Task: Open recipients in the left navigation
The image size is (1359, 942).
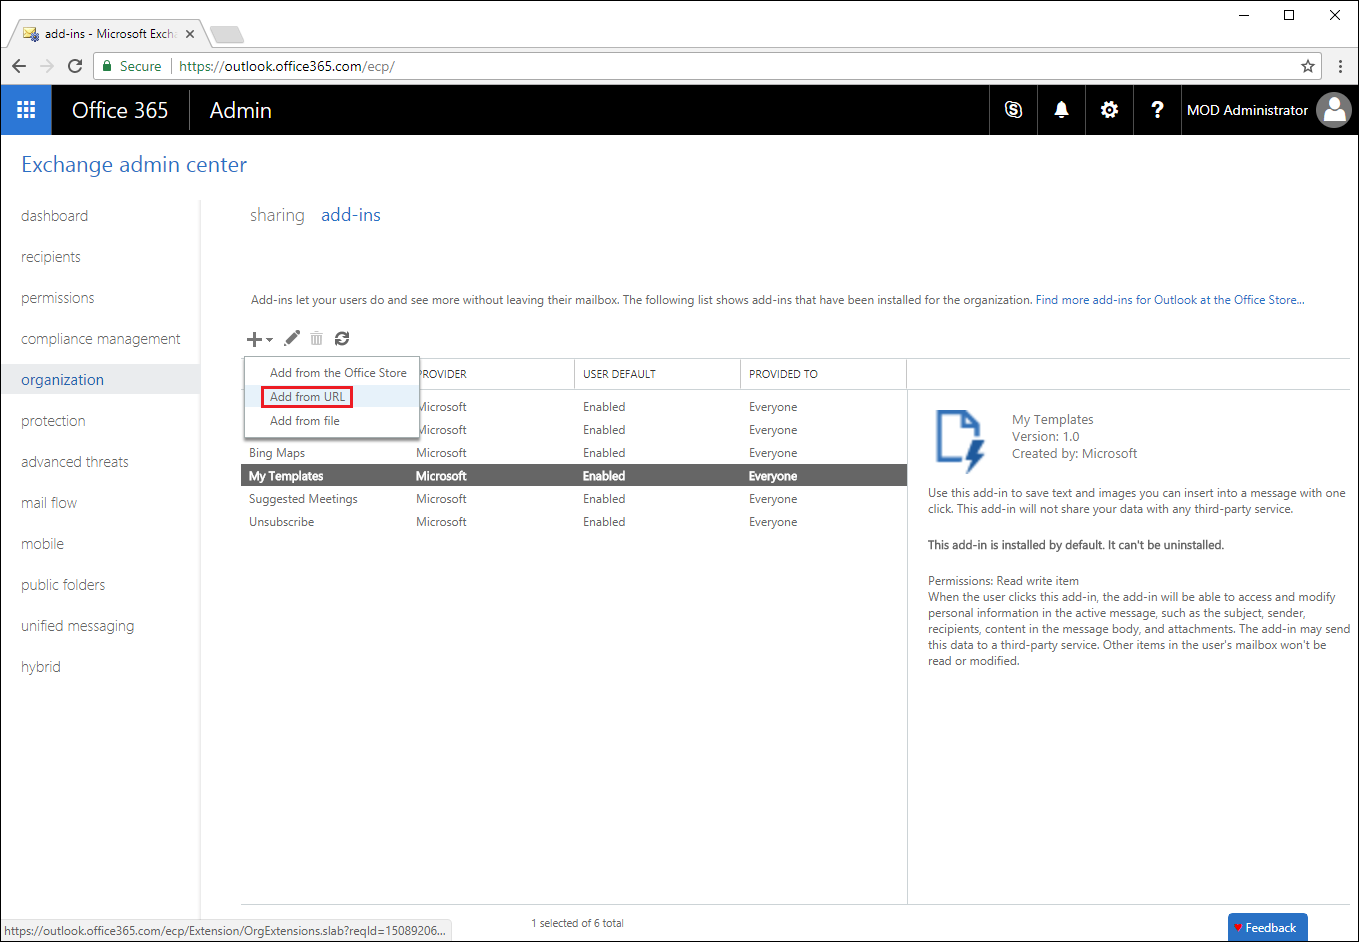Action: [x=51, y=257]
